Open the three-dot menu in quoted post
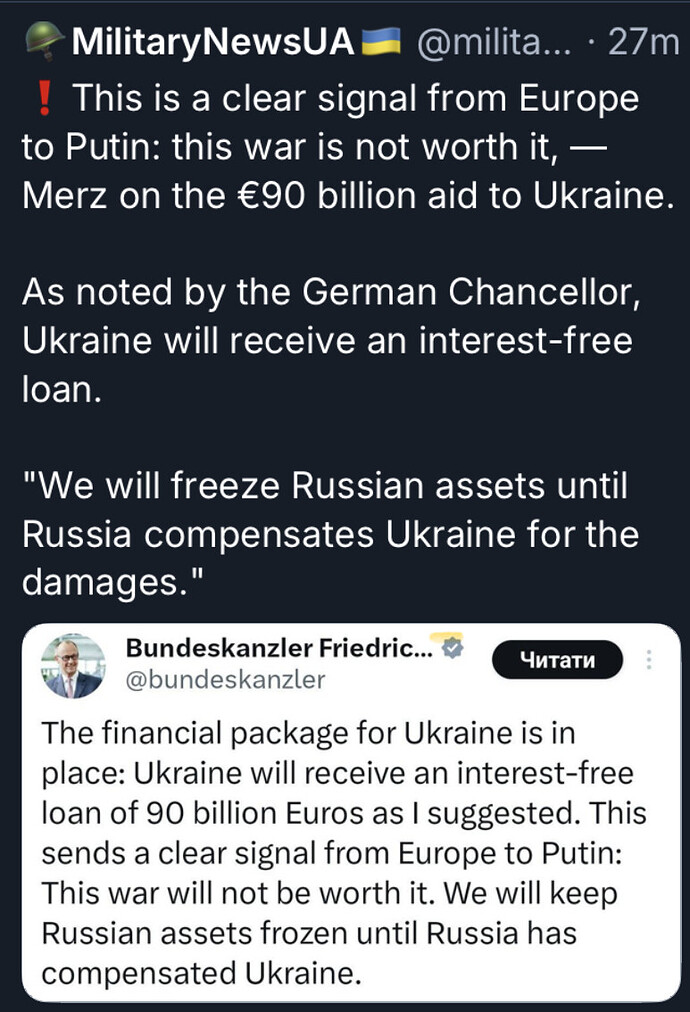The height and width of the screenshot is (1012, 690). (650, 660)
